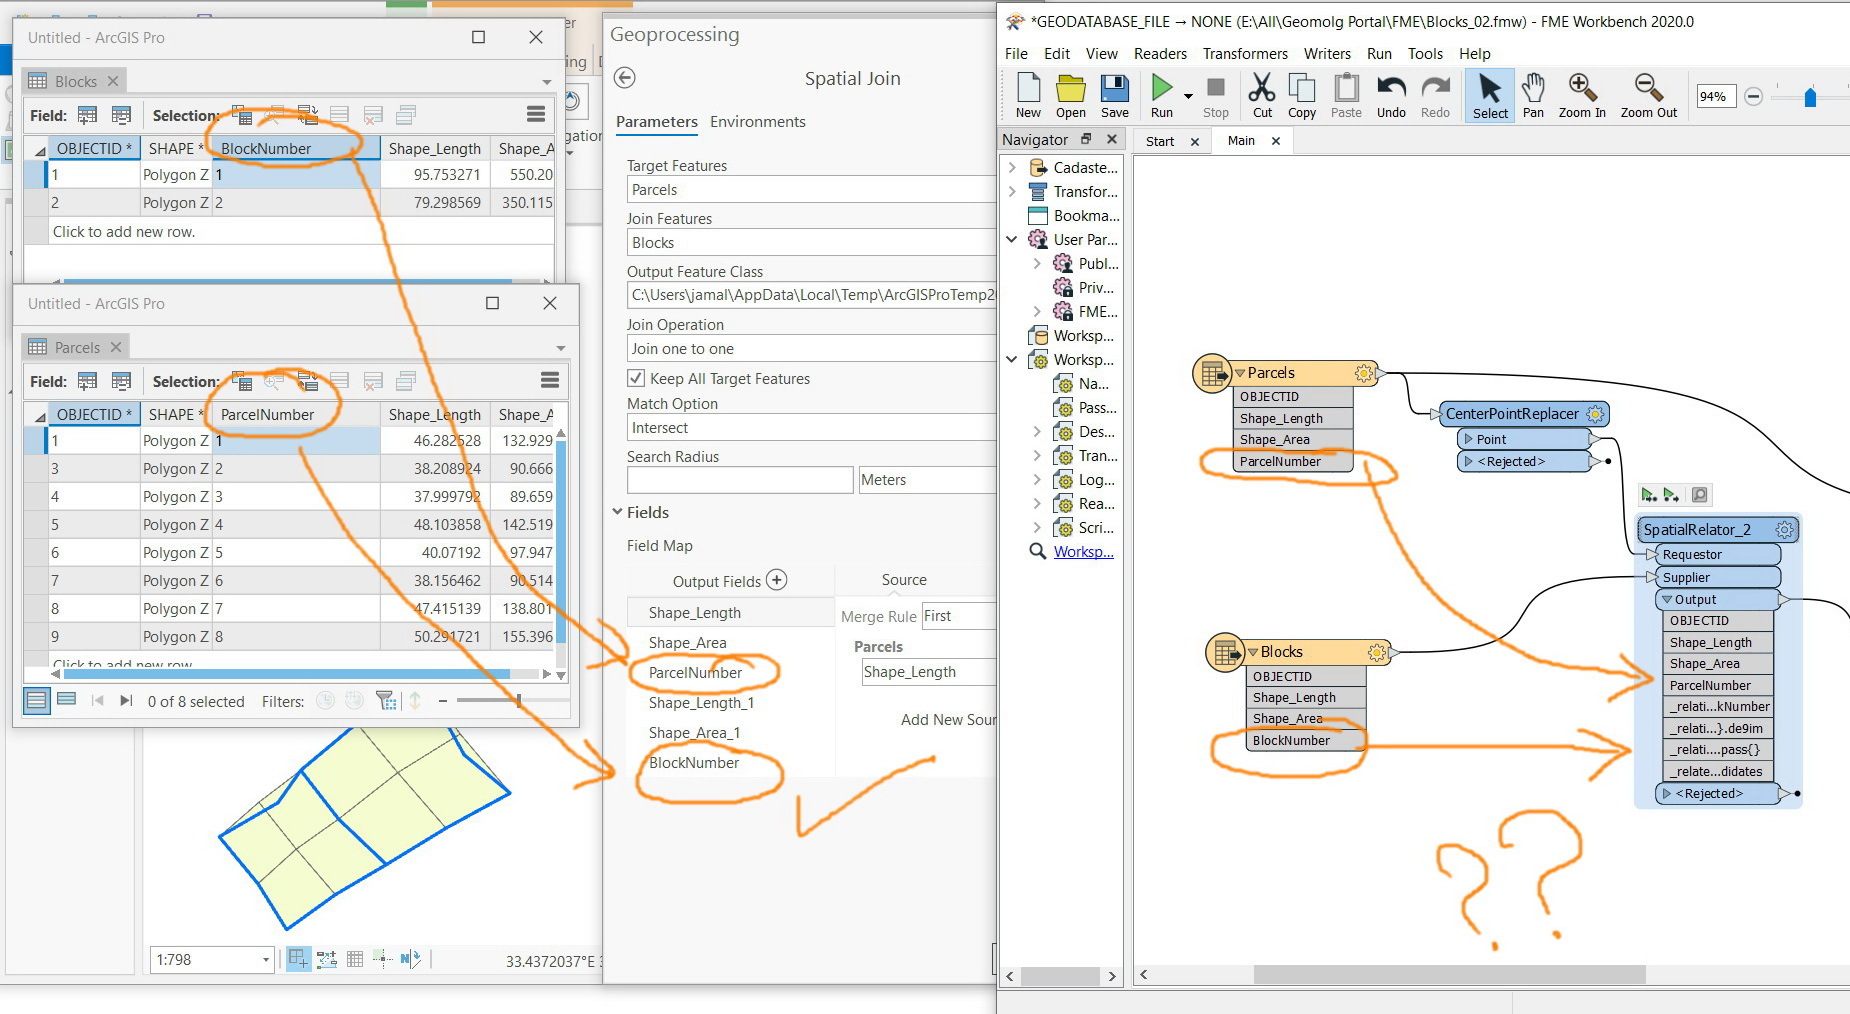The width and height of the screenshot is (1850, 1014).
Task: Open the Join Operation dropdown
Action: [x=812, y=349]
